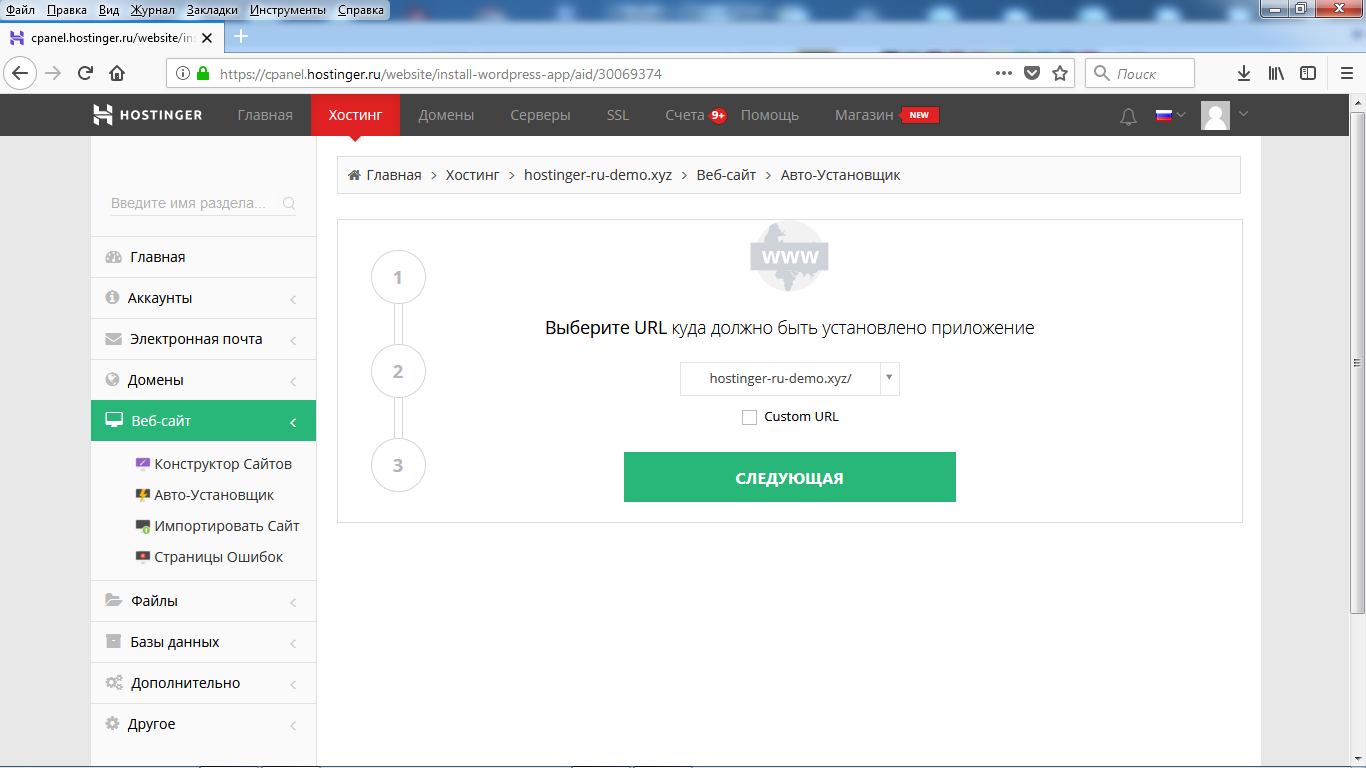Reload the page with refresh icon
1366x768 pixels.
pos(85,73)
